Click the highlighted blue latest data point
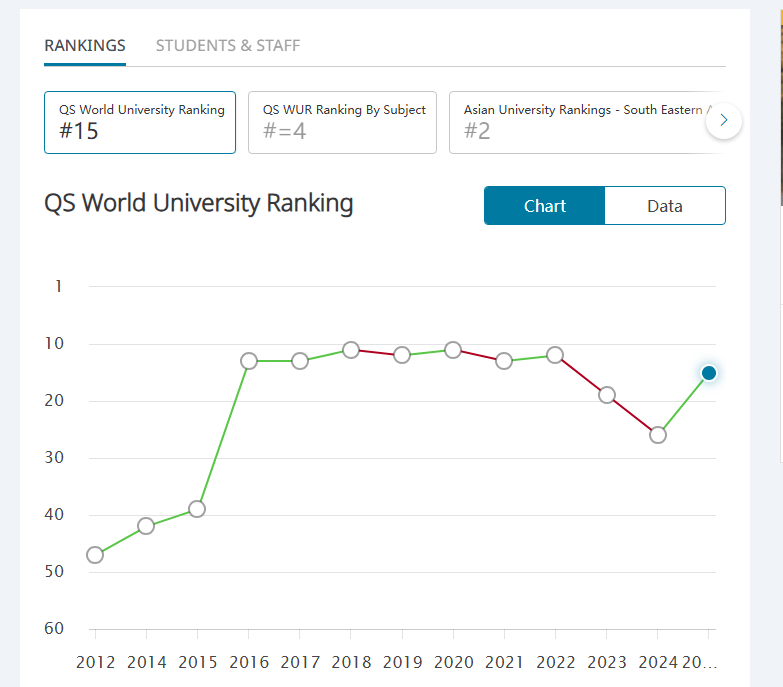 (x=709, y=373)
